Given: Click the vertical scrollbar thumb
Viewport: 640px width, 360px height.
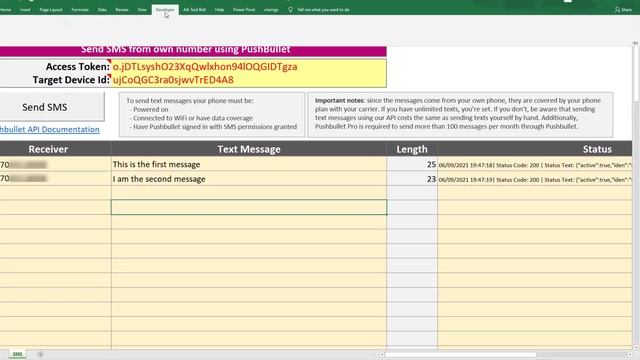Looking at the screenshot, I should [636, 73].
